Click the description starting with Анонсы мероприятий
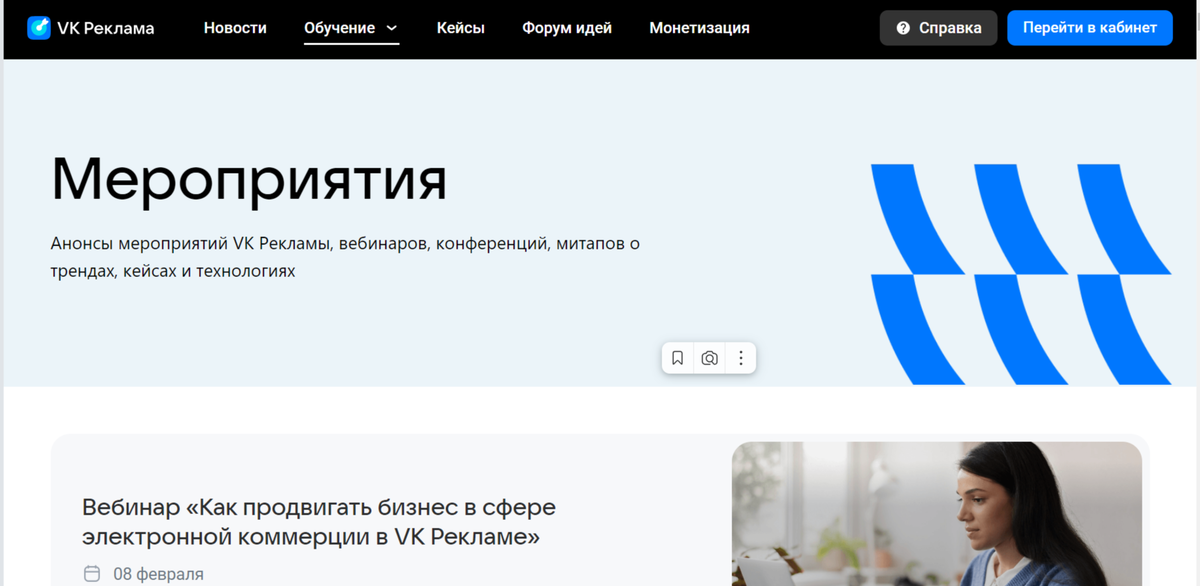Viewport: 1200px width, 586px height. 345,257
